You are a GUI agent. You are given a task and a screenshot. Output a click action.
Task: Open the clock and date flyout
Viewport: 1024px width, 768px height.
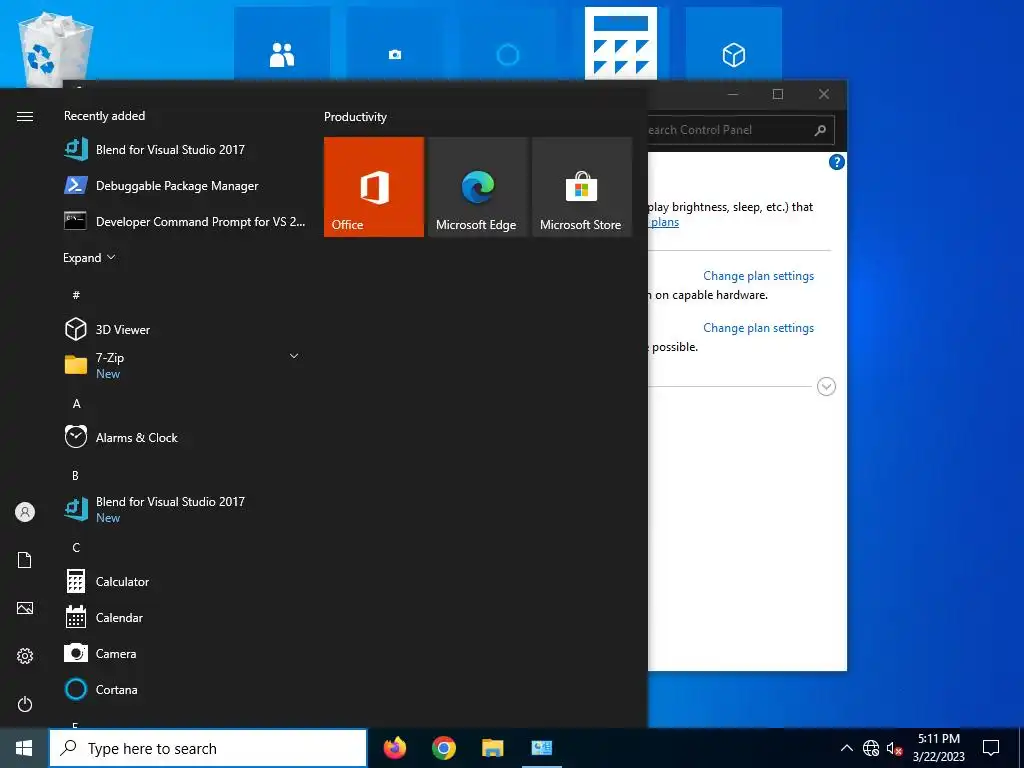coord(938,748)
